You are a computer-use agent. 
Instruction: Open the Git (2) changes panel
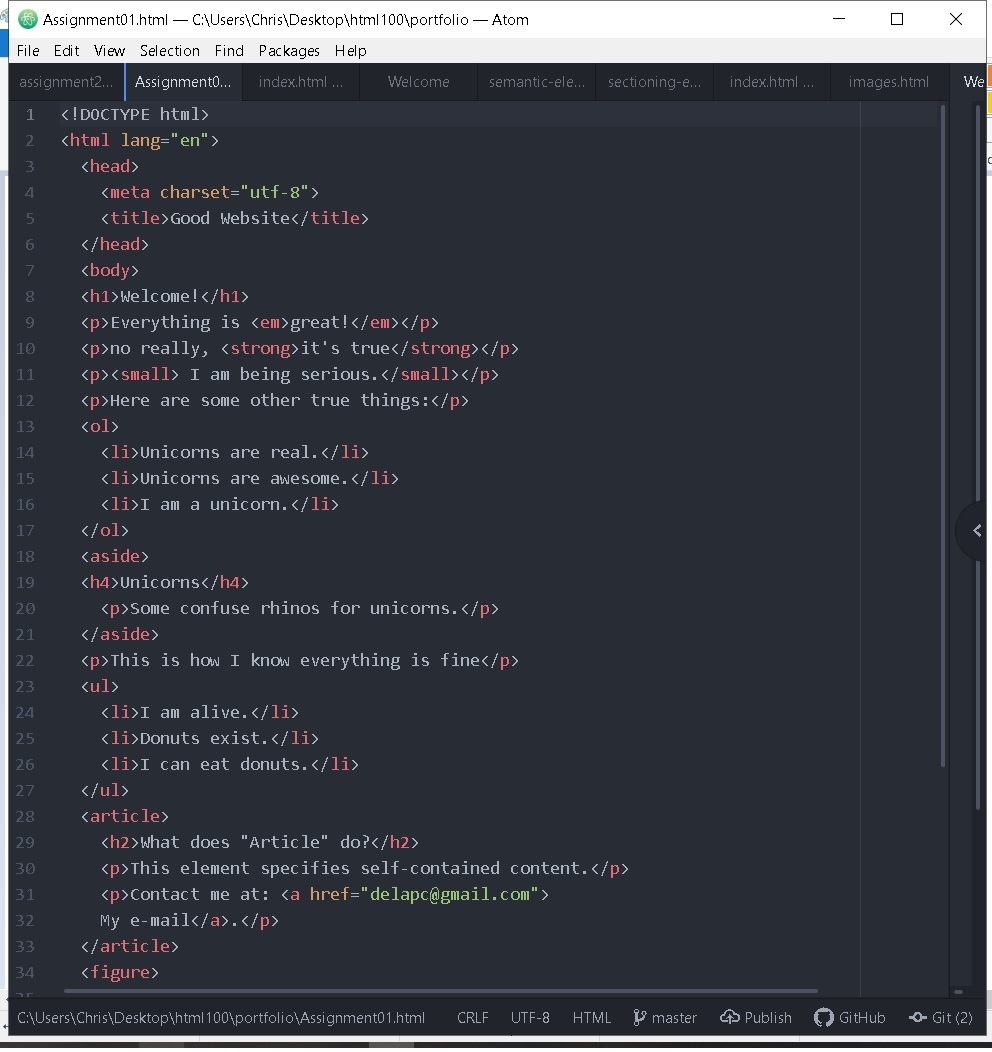[x=952, y=1018]
